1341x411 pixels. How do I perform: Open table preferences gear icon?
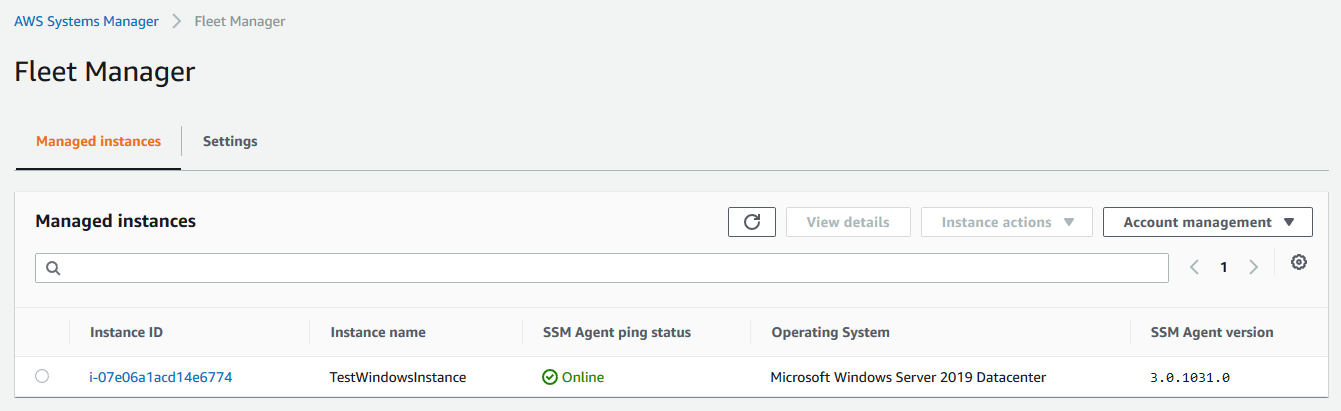click(1299, 262)
